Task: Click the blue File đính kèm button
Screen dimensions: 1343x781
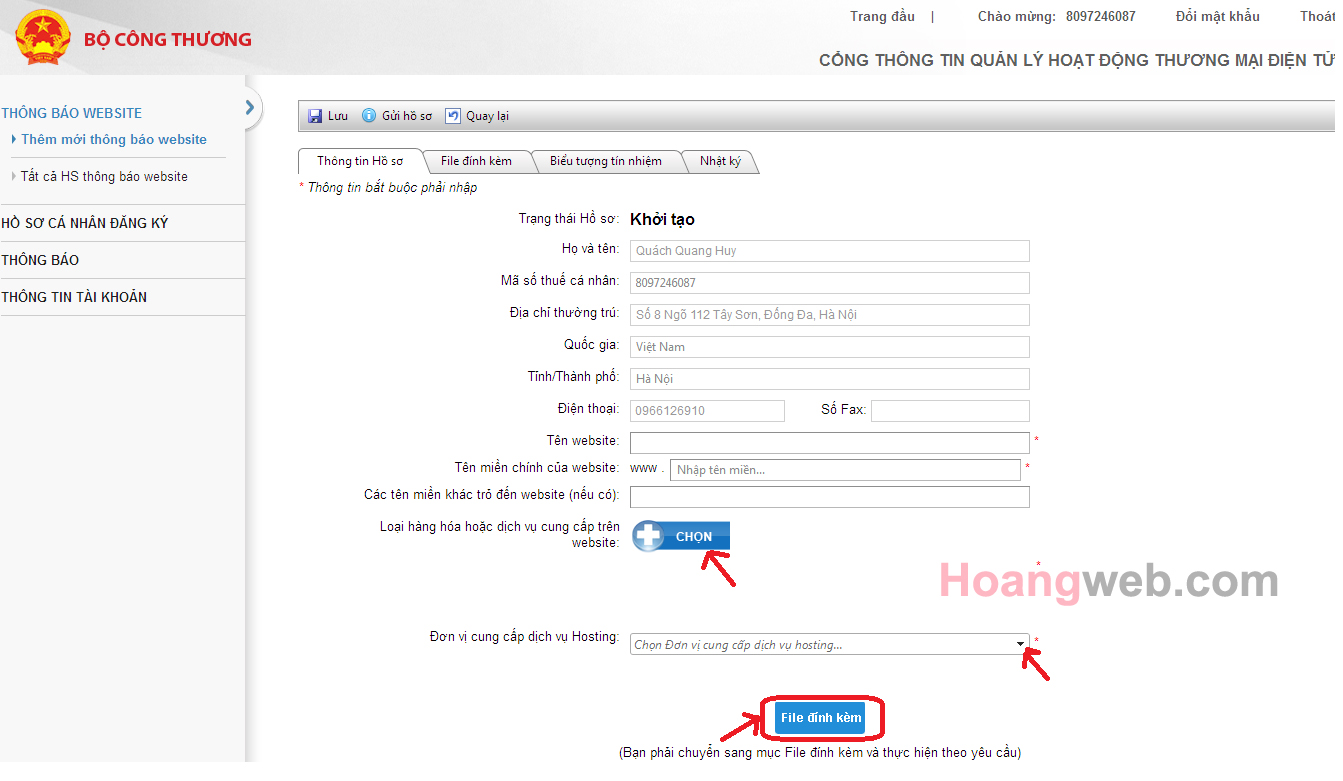Action: point(820,718)
